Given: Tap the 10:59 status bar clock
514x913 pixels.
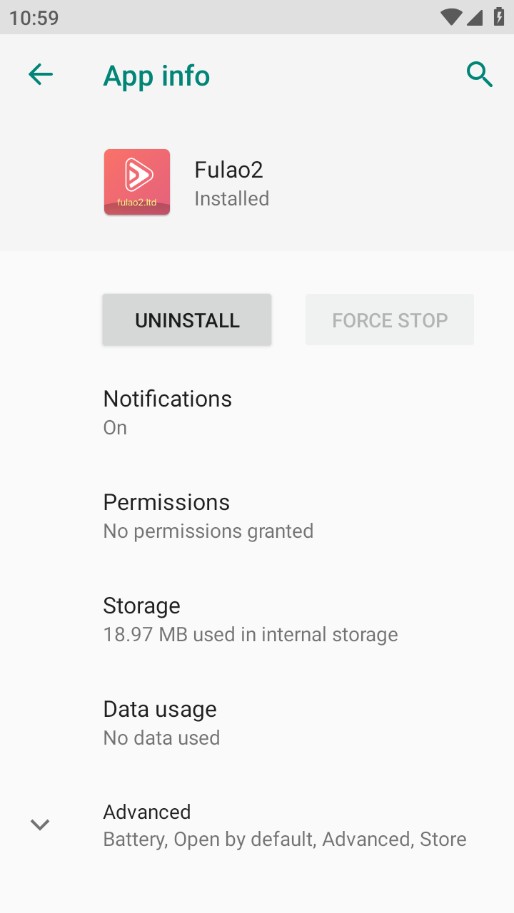Looking at the screenshot, I should pyautogui.click(x=34, y=17).
